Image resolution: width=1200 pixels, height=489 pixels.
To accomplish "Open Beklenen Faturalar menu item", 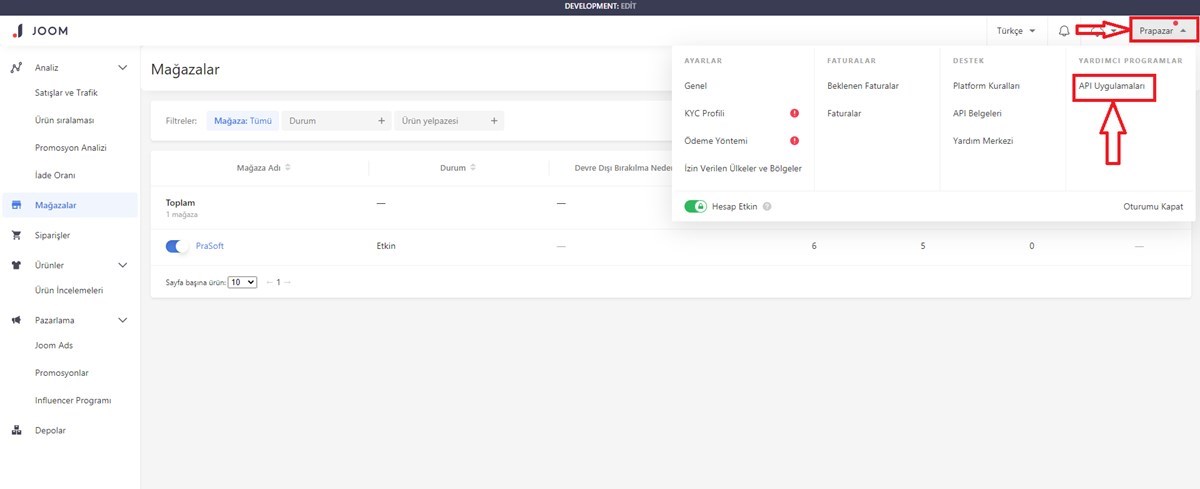I will [863, 86].
